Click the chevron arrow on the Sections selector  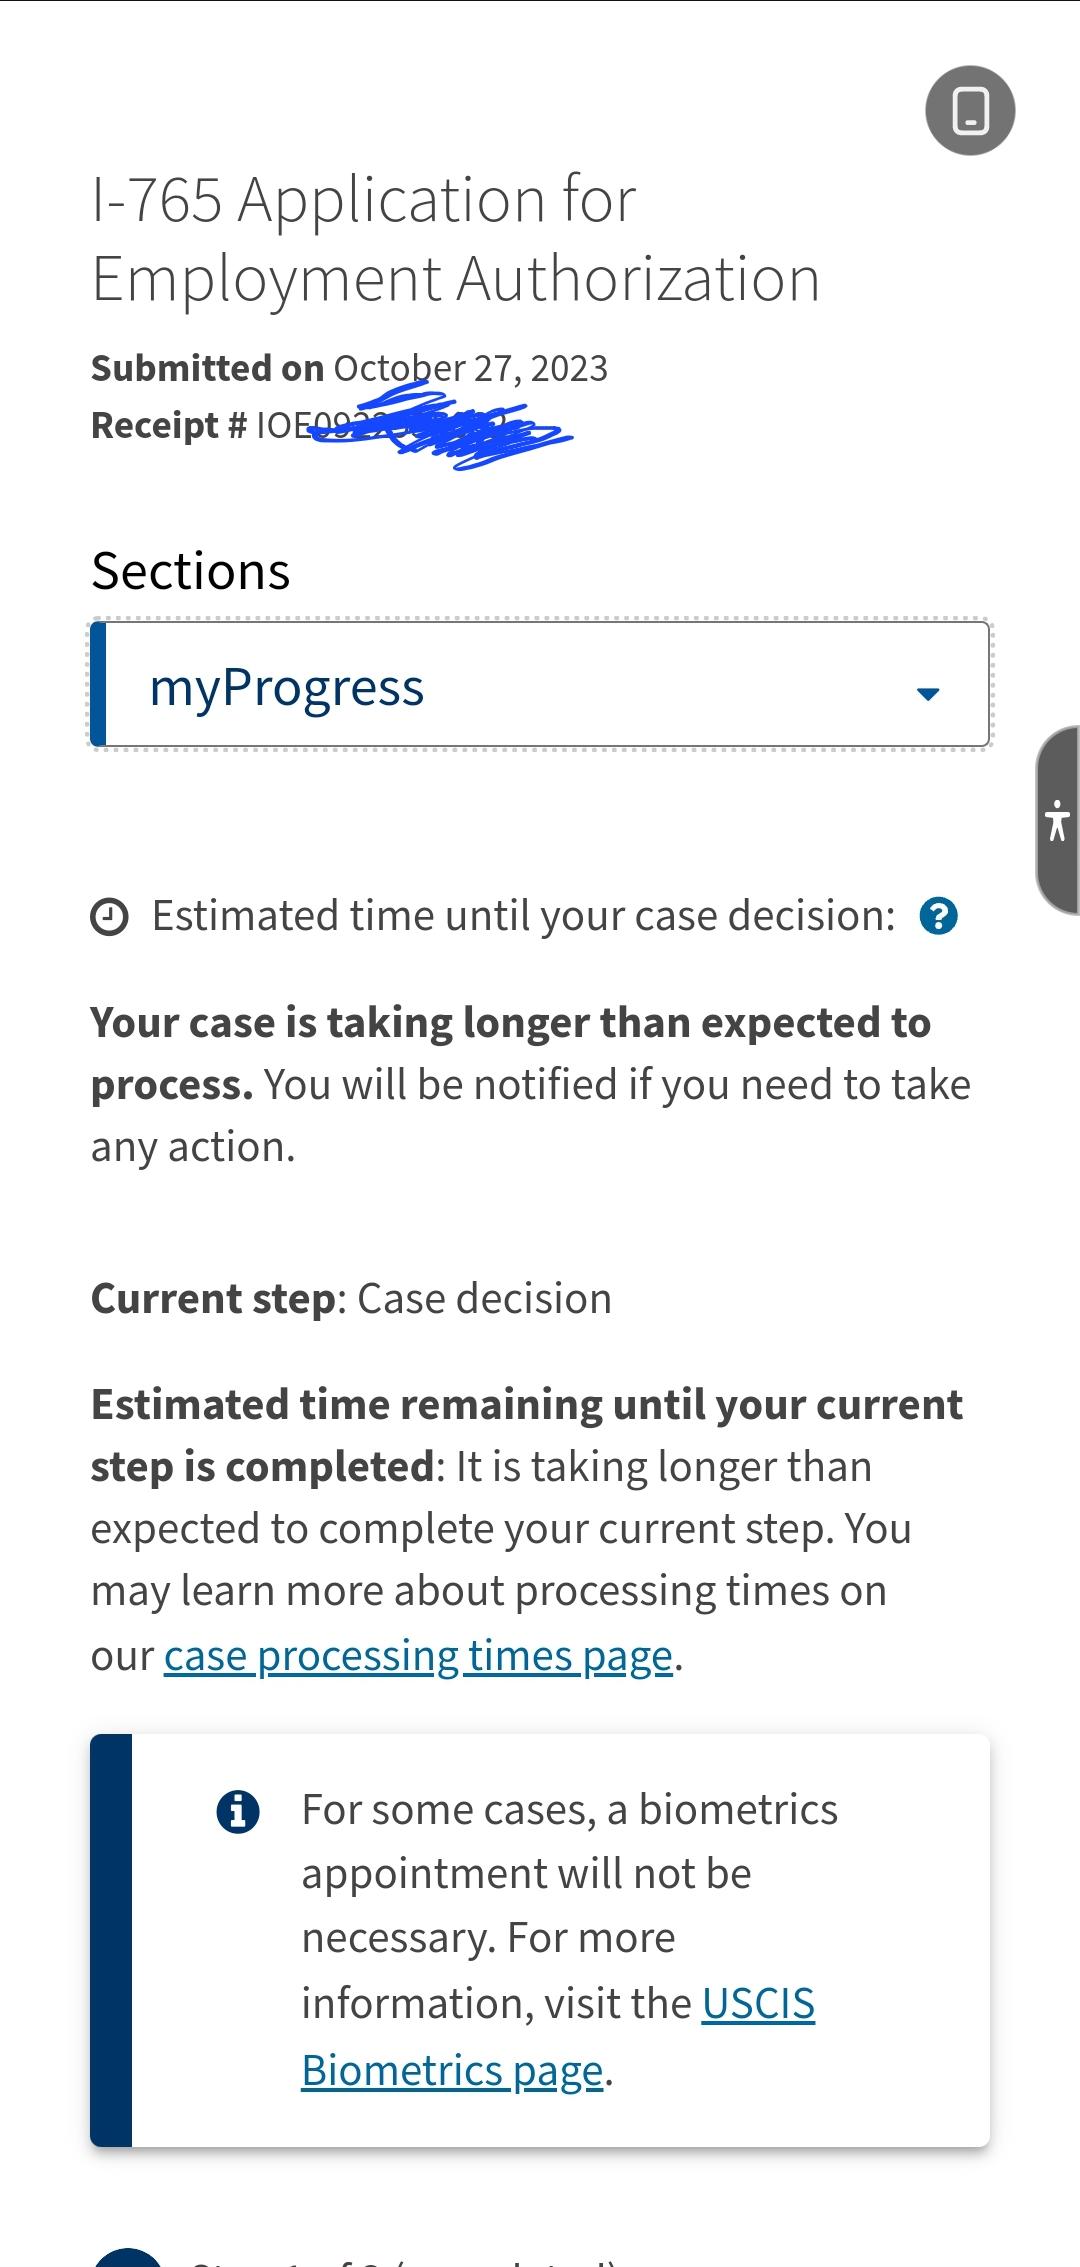click(925, 692)
